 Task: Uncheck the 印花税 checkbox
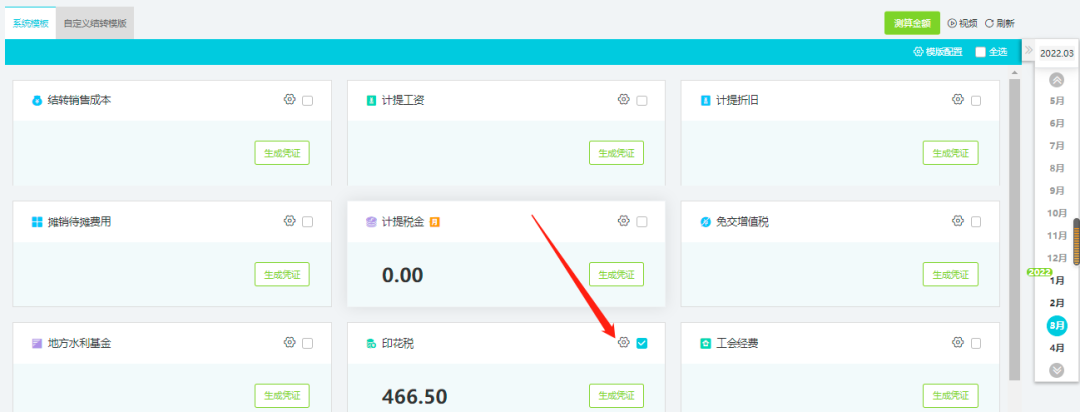point(642,343)
